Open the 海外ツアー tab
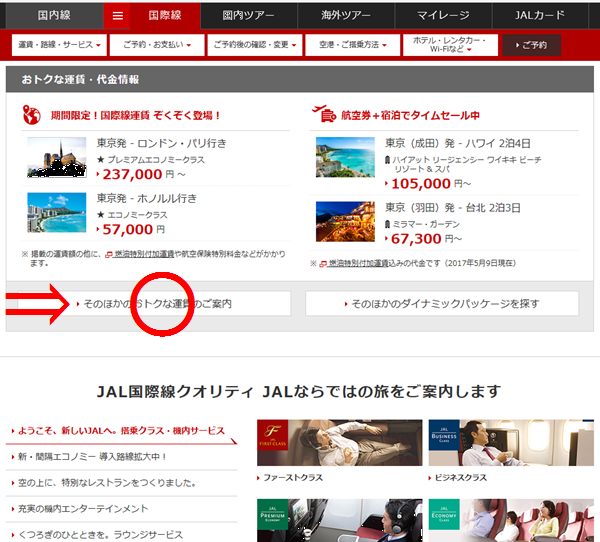600x542 pixels. click(346, 16)
